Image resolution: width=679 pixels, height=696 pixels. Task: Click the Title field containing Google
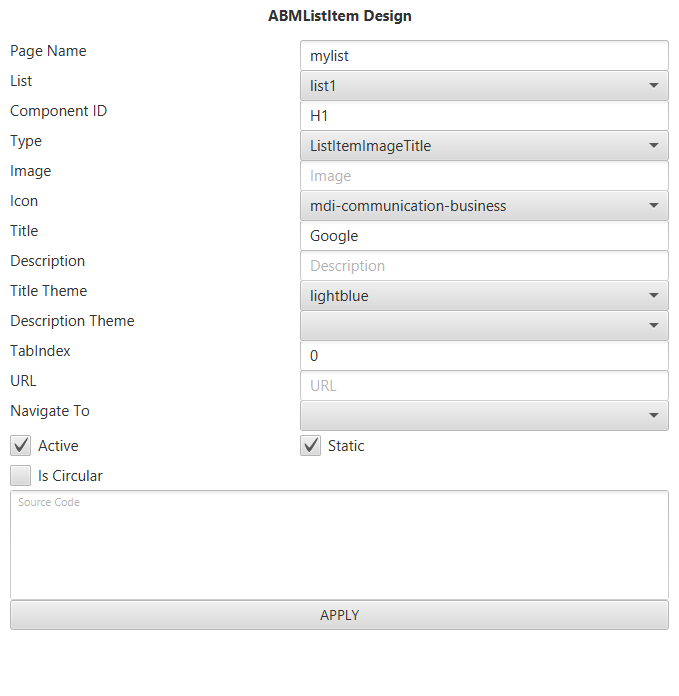[x=484, y=236]
